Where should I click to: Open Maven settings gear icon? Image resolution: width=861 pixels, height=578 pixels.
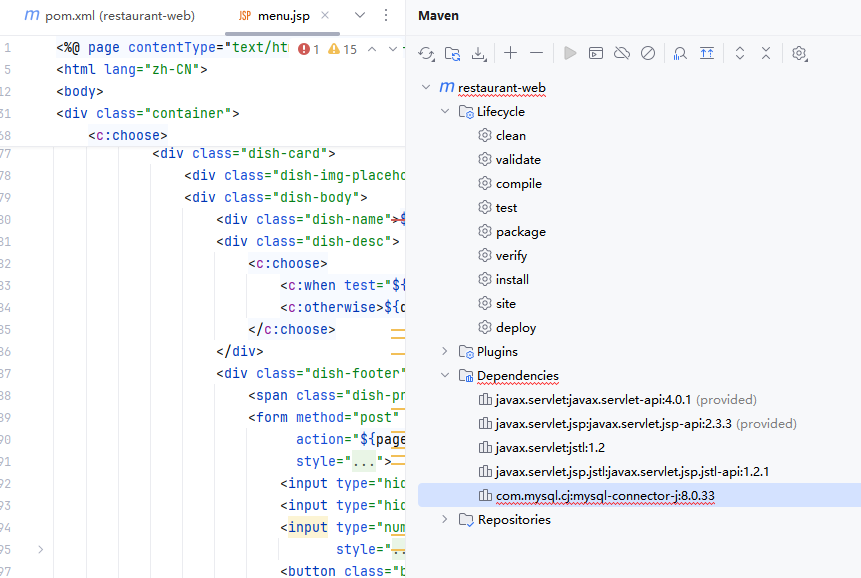[800, 53]
